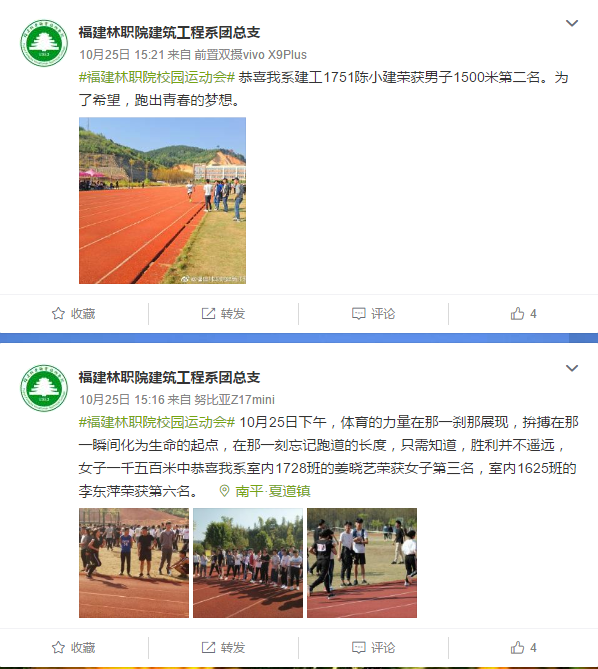The image size is (598, 669).
Task: Click the comment bubble icon on second post
Action: click(x=358, y=648)
